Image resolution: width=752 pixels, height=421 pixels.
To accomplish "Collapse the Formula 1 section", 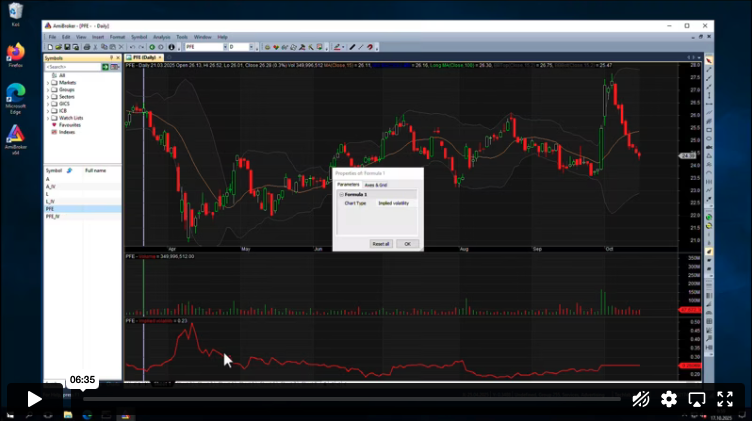I will coord(341,195).
